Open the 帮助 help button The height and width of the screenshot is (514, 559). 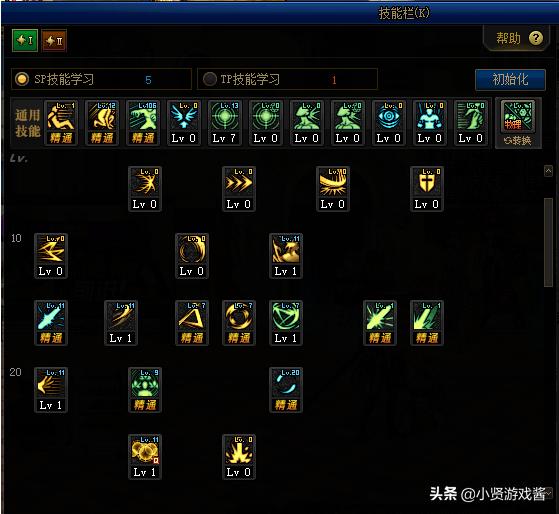519,38
